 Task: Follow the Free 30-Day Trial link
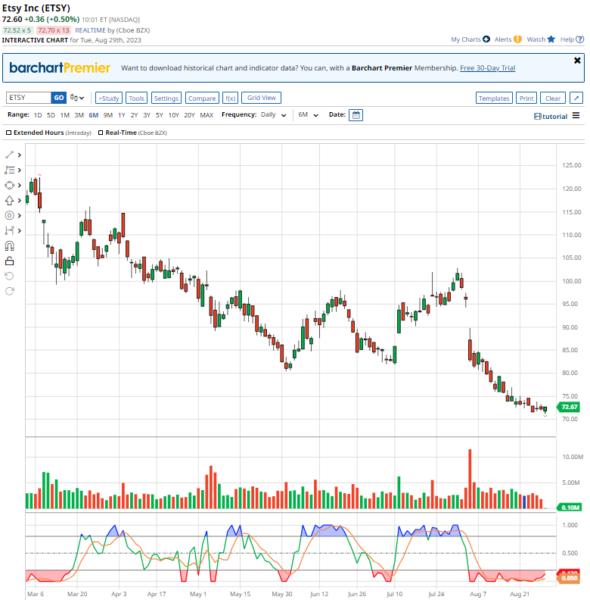(487, 68)
